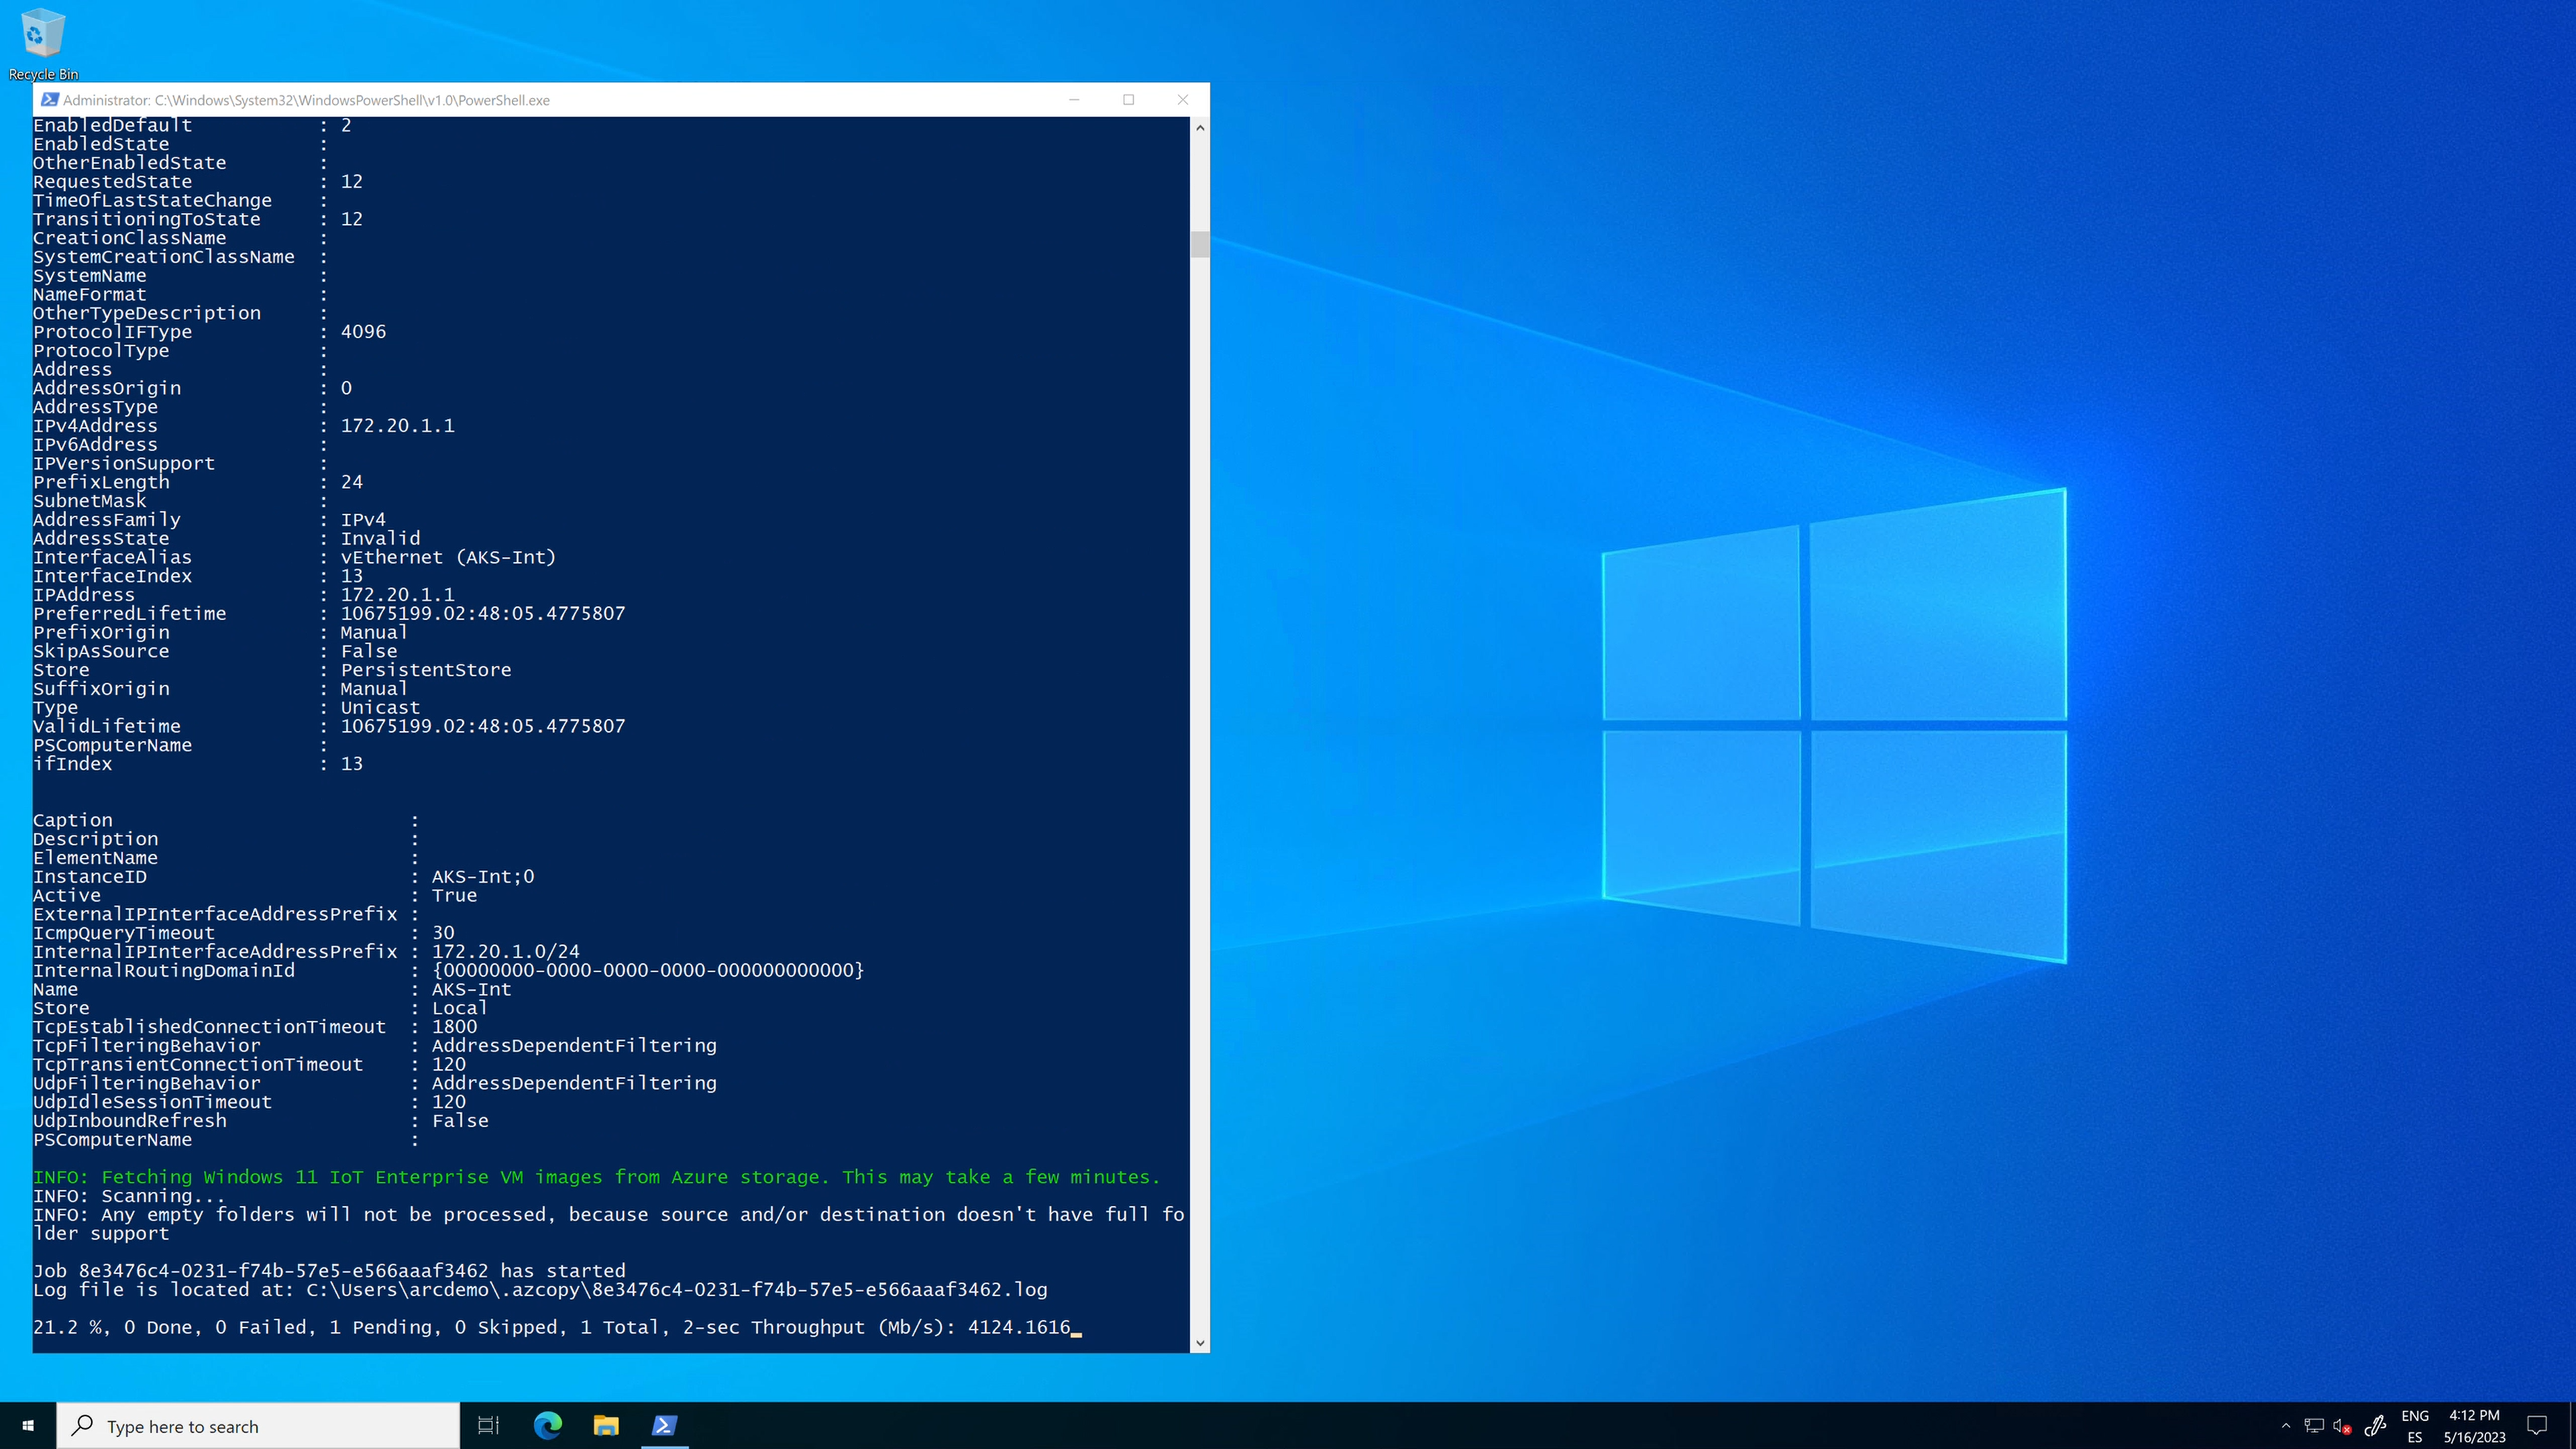Open the network status tray icon

click(x=2314, y=1426)
